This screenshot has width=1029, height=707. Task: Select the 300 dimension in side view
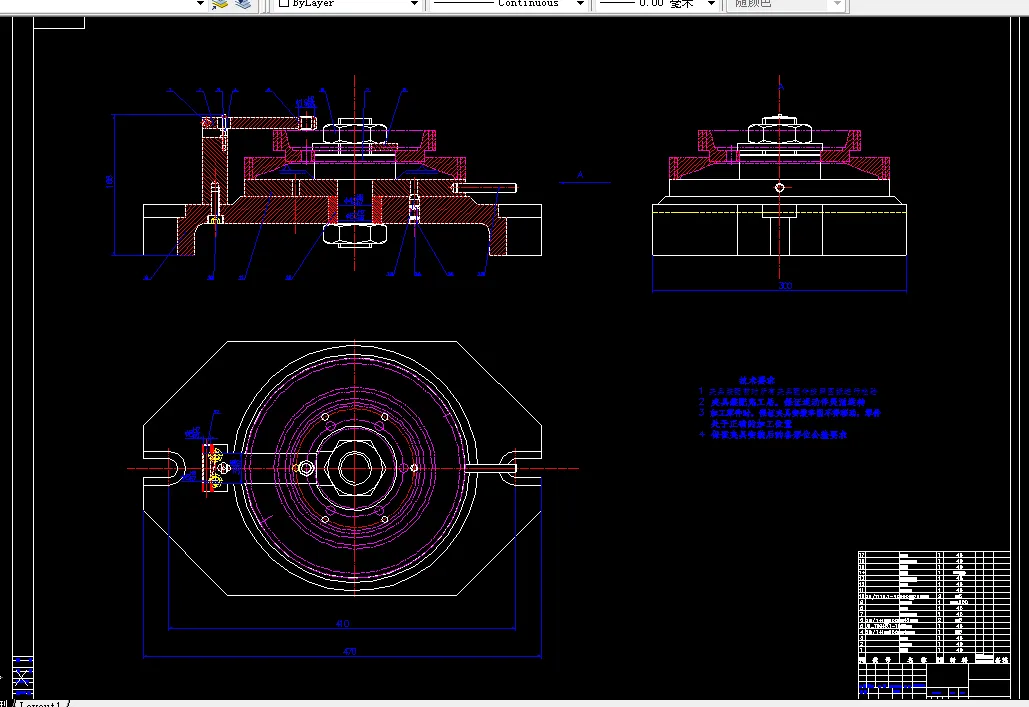[x=785, y=286]
